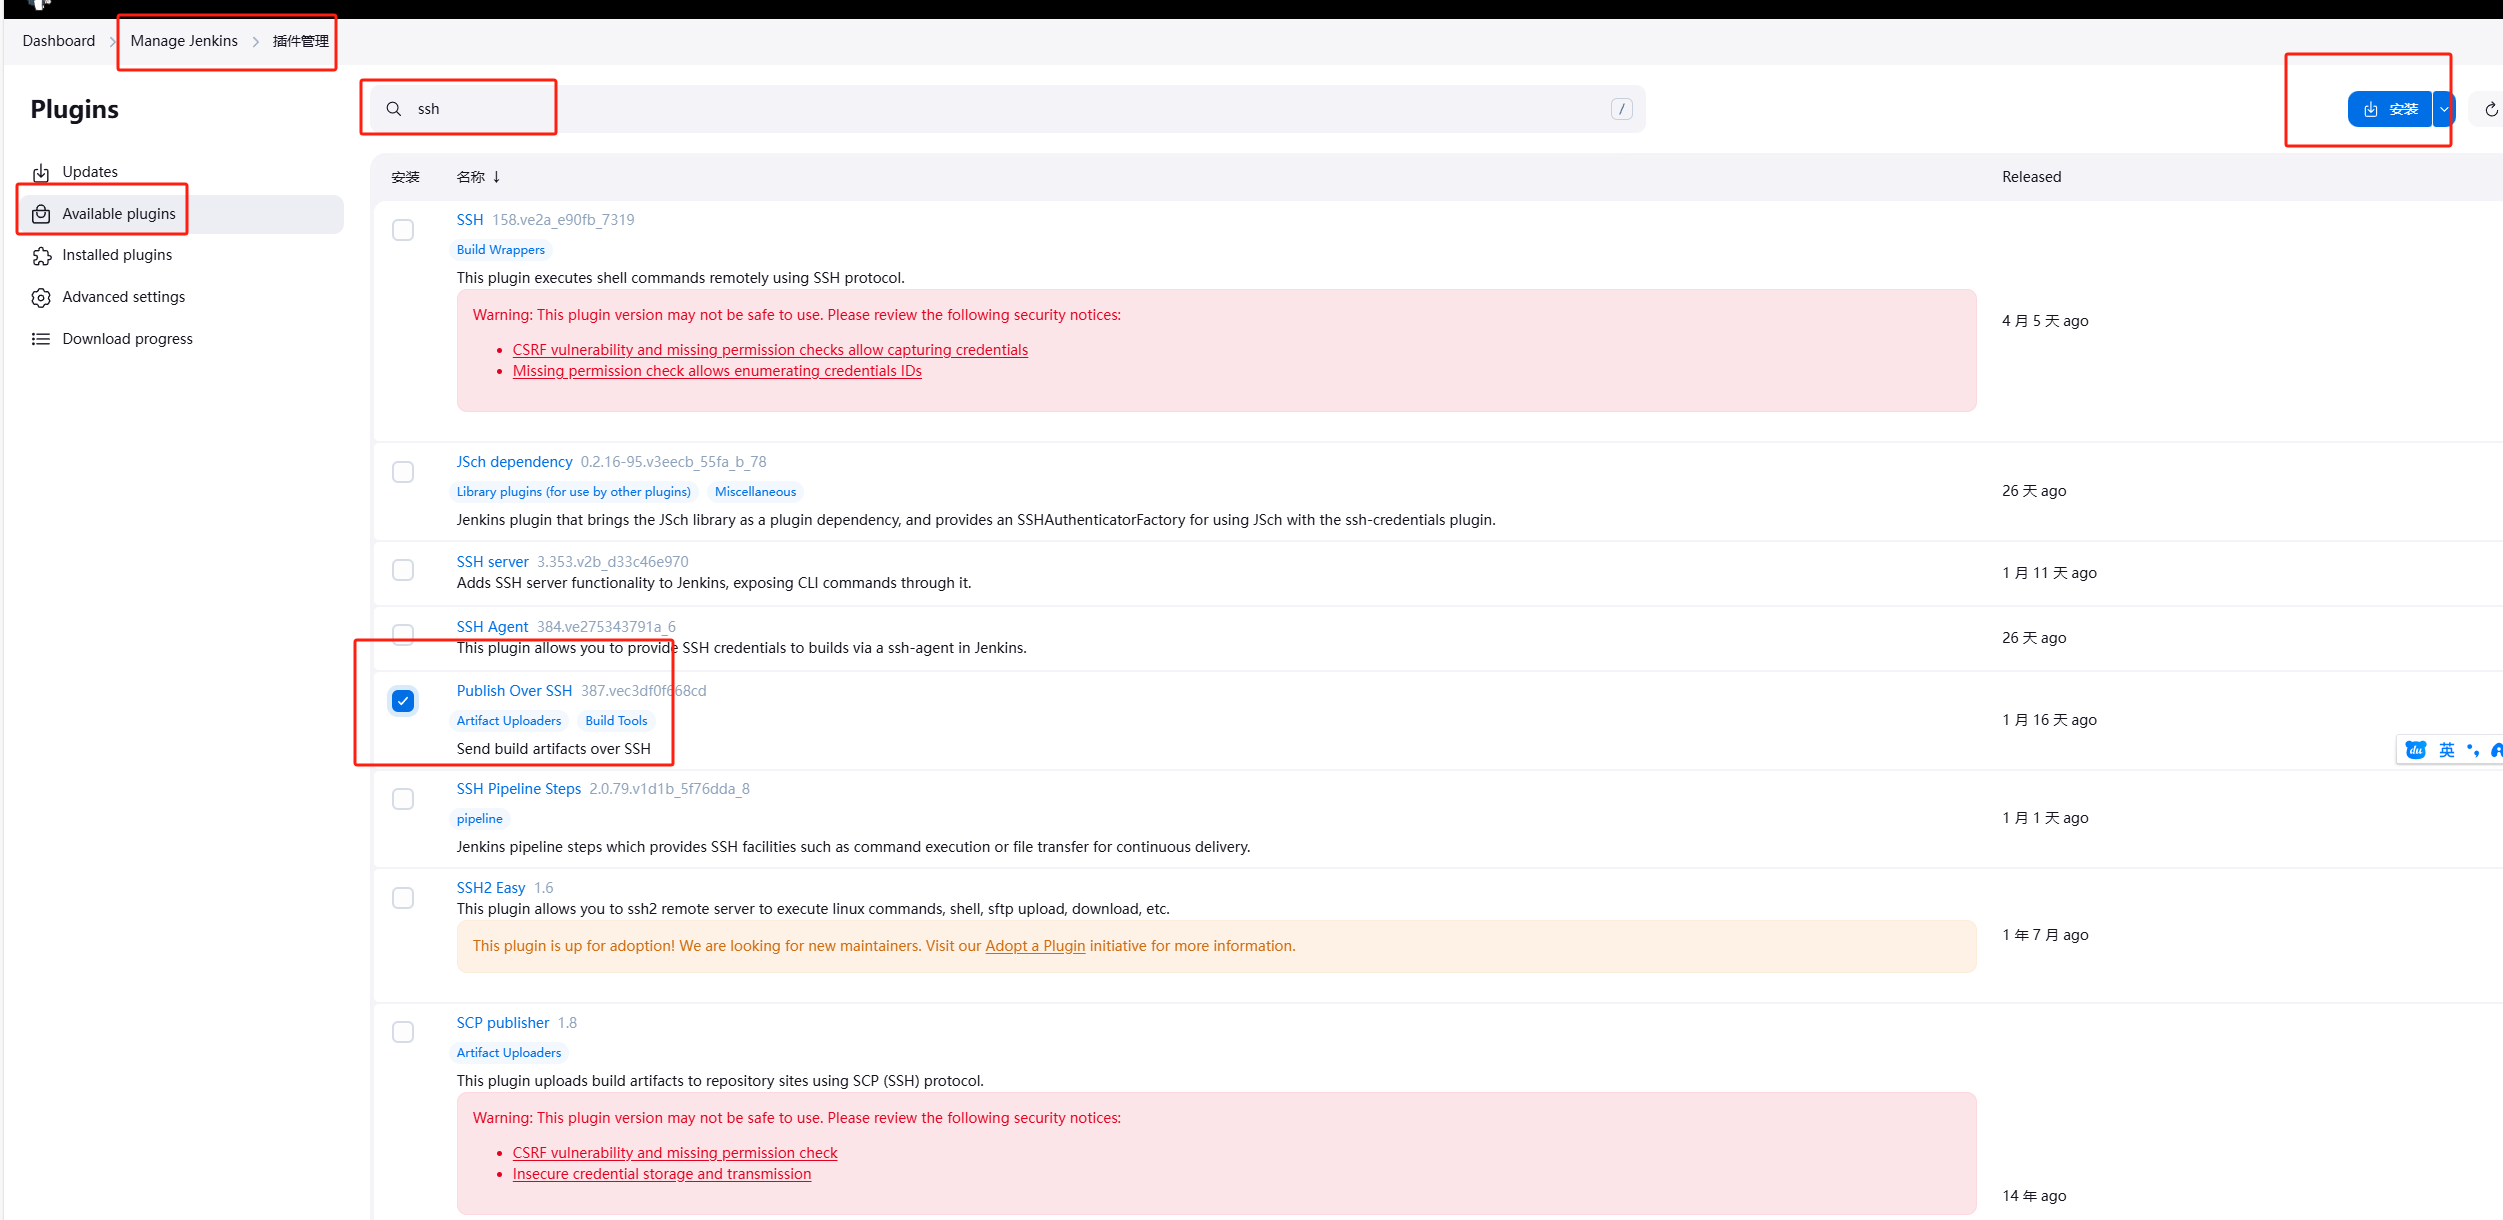Uncheck the Publish Over SSH checkbox
Image resolution: width=2503 pixels, height=1220 pixels.
pyautogui.click(x=403, y=701)
